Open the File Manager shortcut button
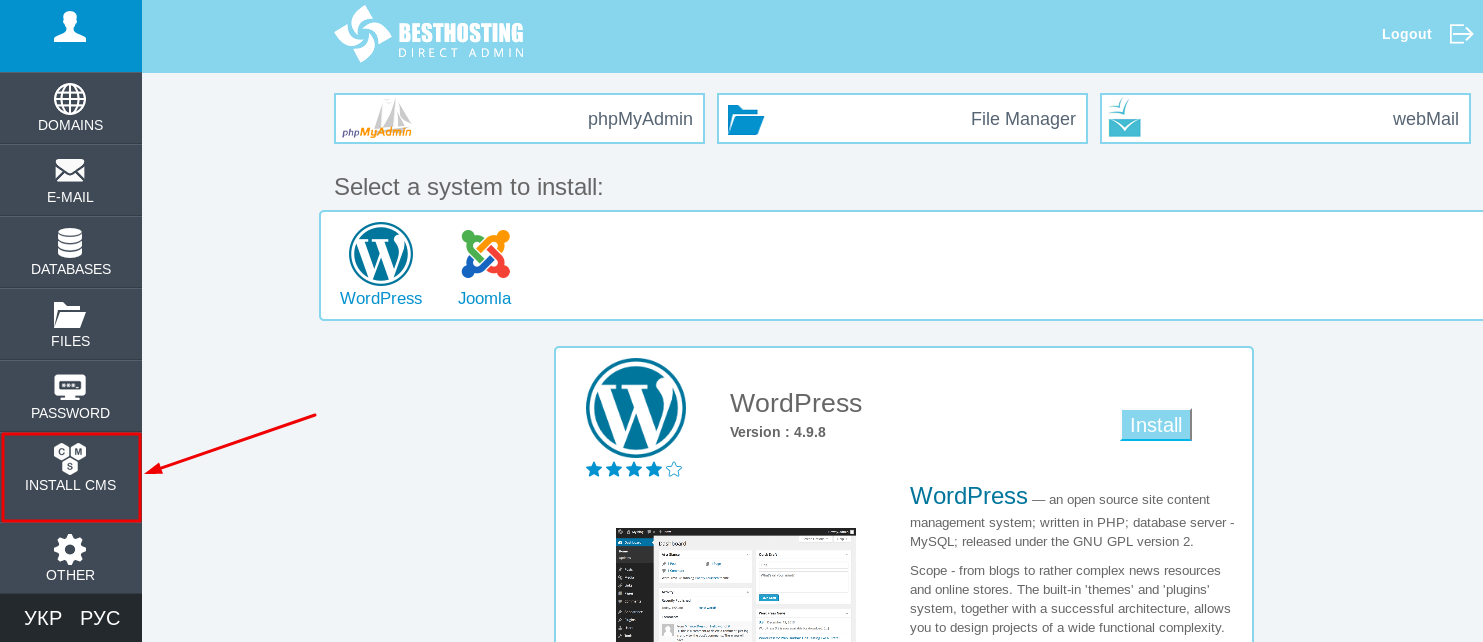Image resolution: width=1483 pixels, height=642 pixels. pos(902,119)
